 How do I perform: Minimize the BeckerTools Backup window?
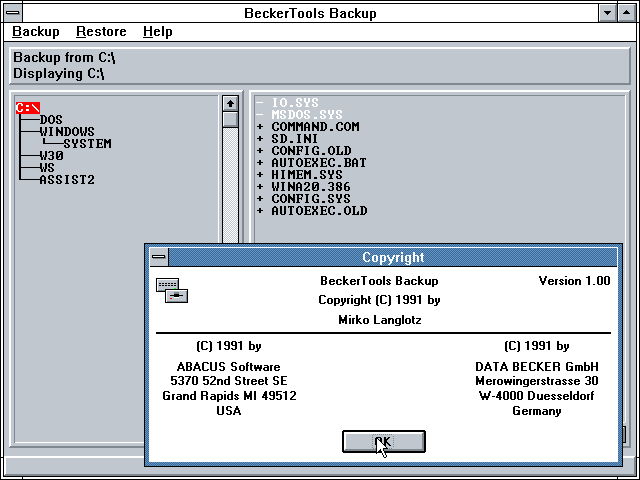[x=607, y=13]
